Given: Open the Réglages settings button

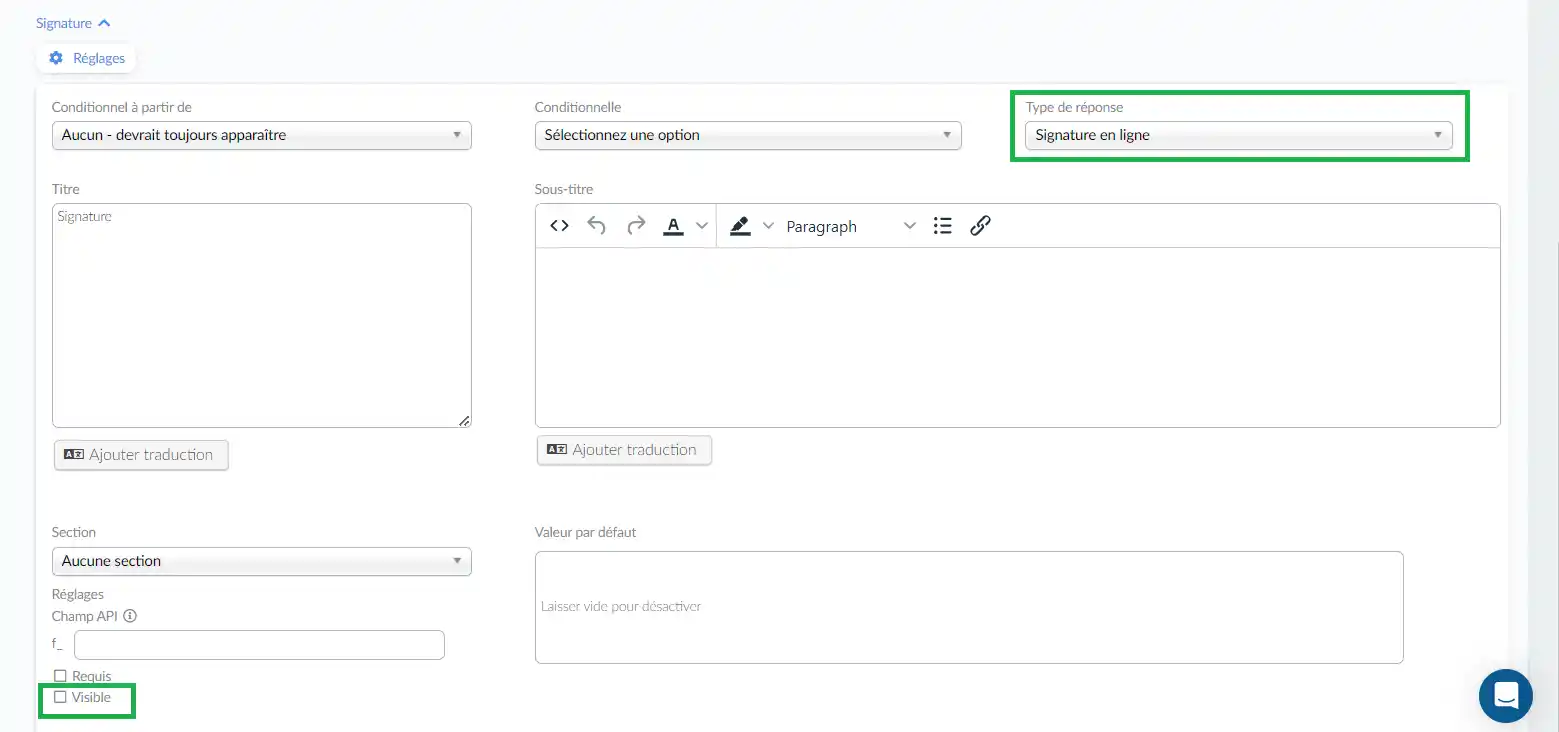Looking at the screenshot, I should coord(87,58).
